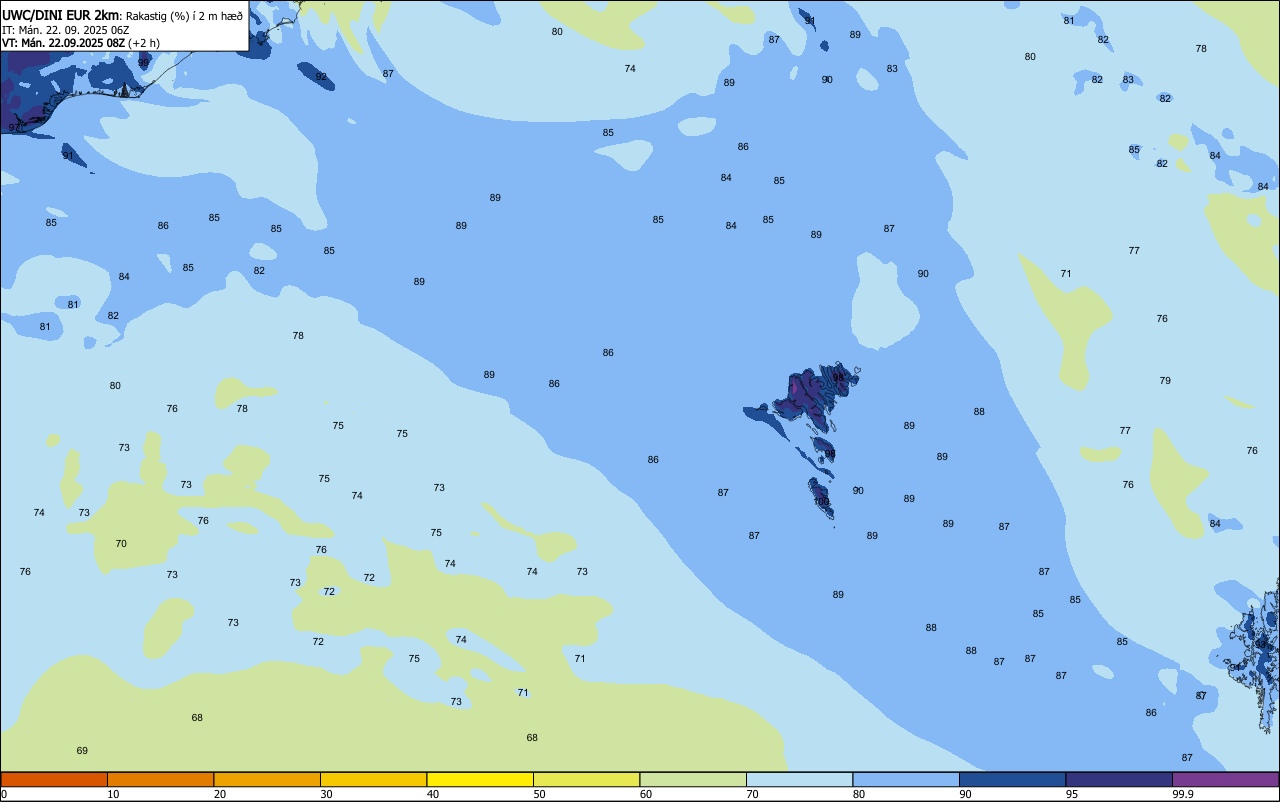Click the 'Rakastig (%) í 2 m hæð' label

pos(184,15)
